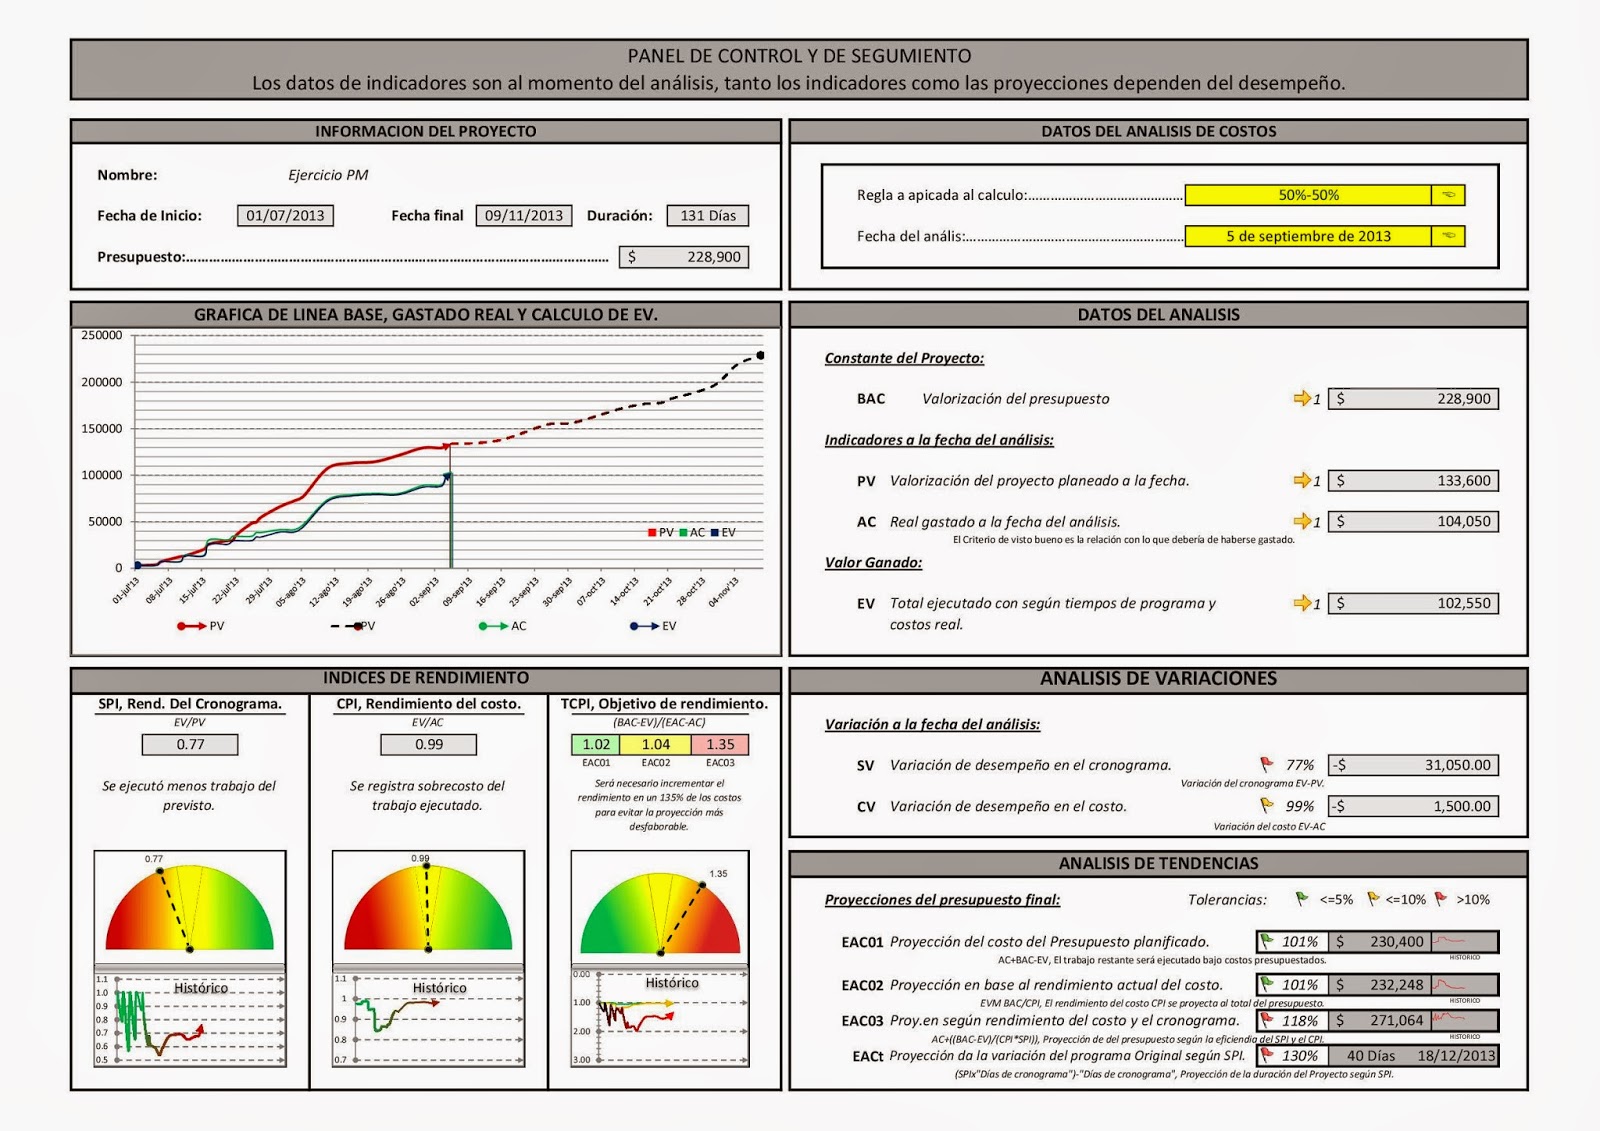Click the red solid PV legend marker below chart
Screen dimensions: 1600x1131
(x=191, y=626)
